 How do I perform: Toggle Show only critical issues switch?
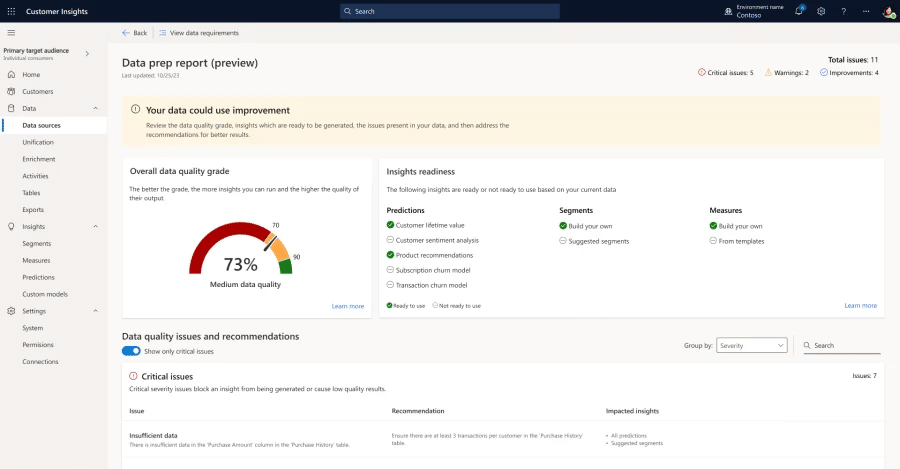coord(131,351)
